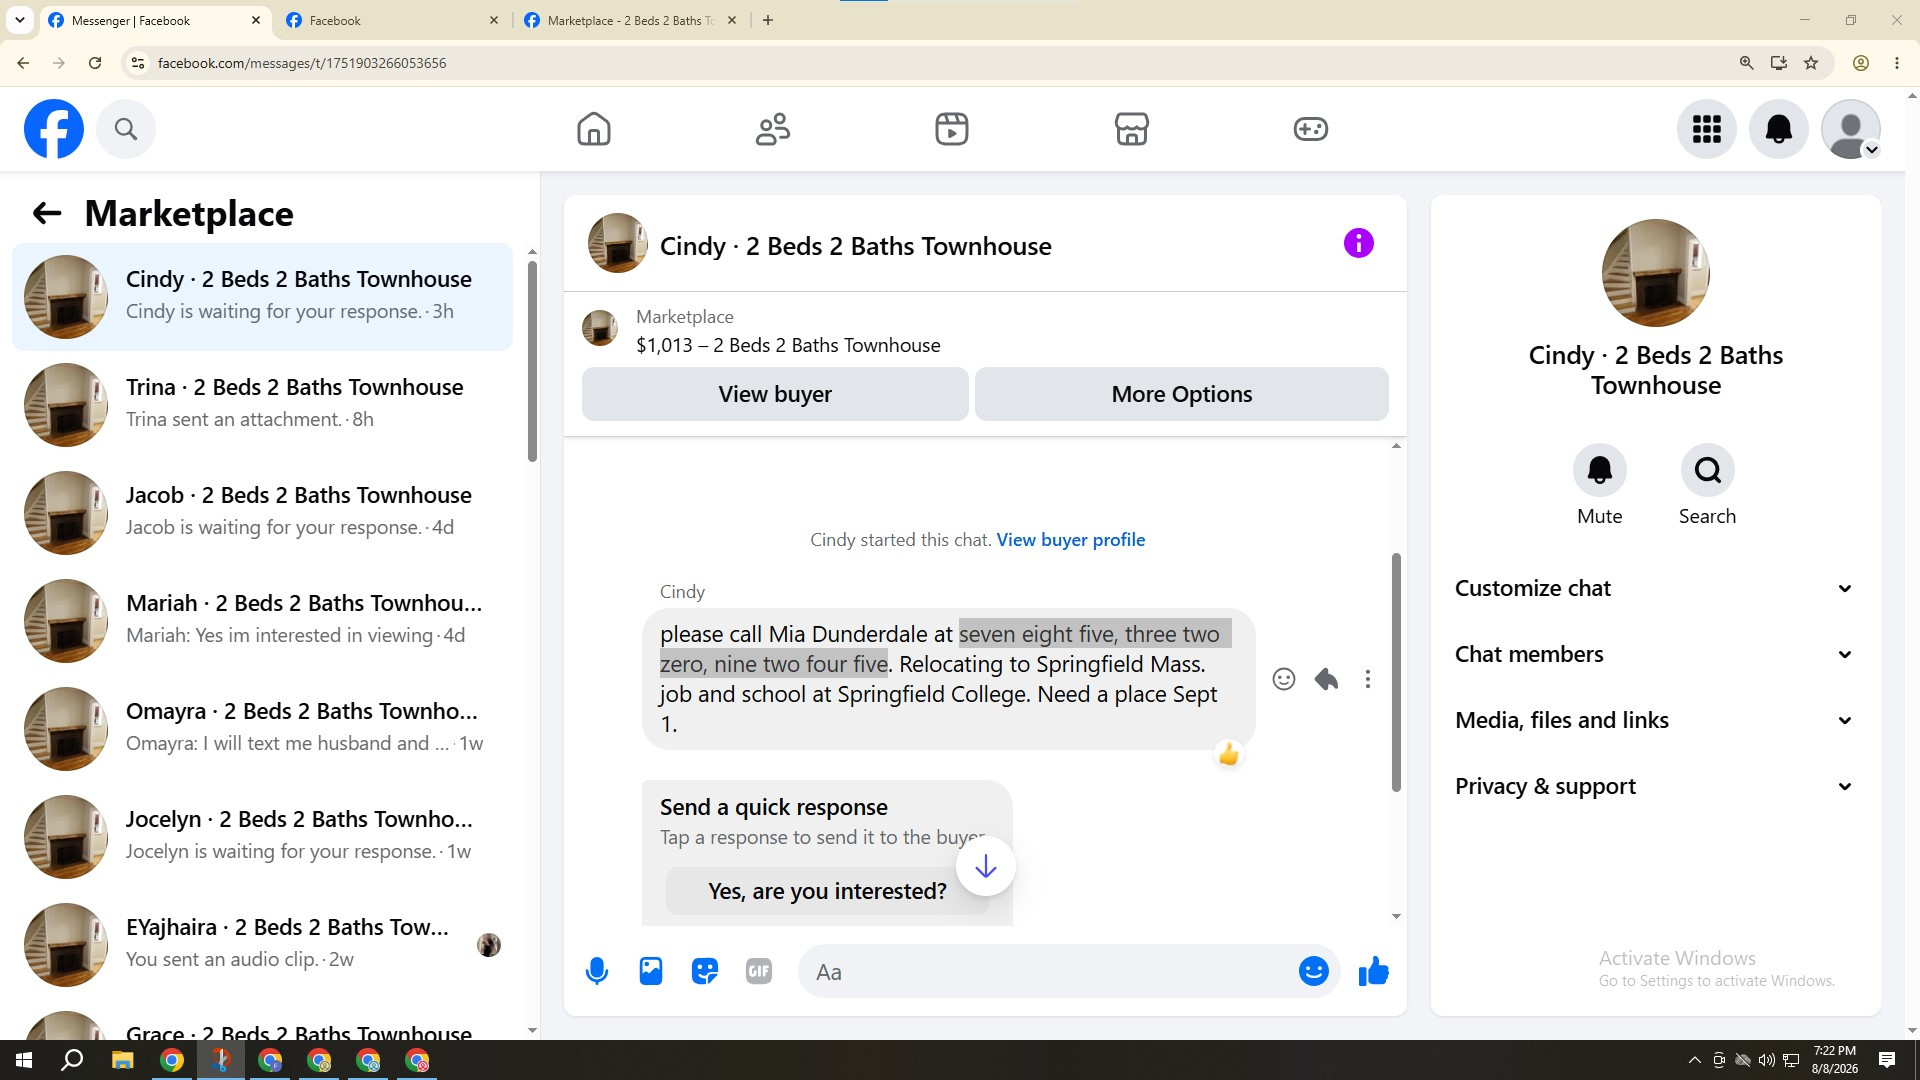
Task: Open Omayra's townhouse conversation
Action: [262, 728]
